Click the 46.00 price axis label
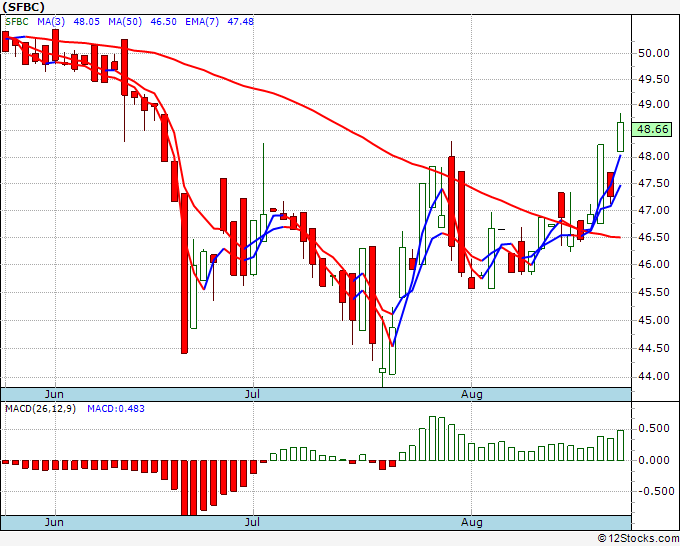The width and height of the screenshot is (680, 546). pyautogui.click(x=654, y=264)
